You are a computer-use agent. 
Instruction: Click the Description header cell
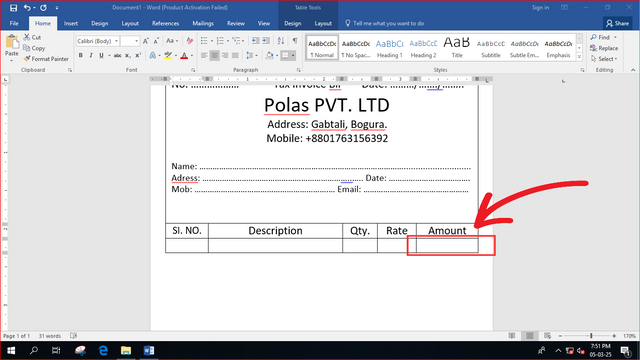pos(275,231)
